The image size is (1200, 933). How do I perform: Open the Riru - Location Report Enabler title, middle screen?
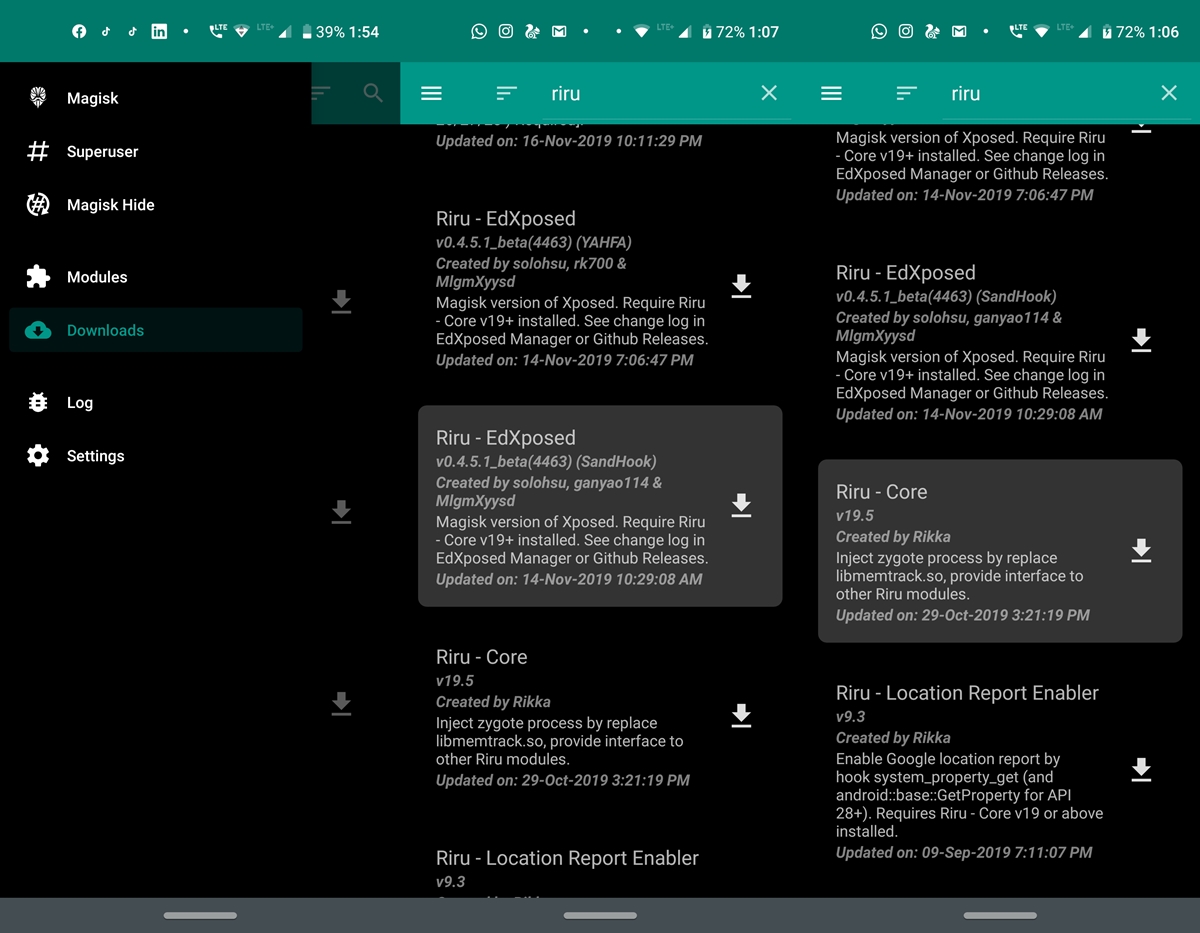567,858
